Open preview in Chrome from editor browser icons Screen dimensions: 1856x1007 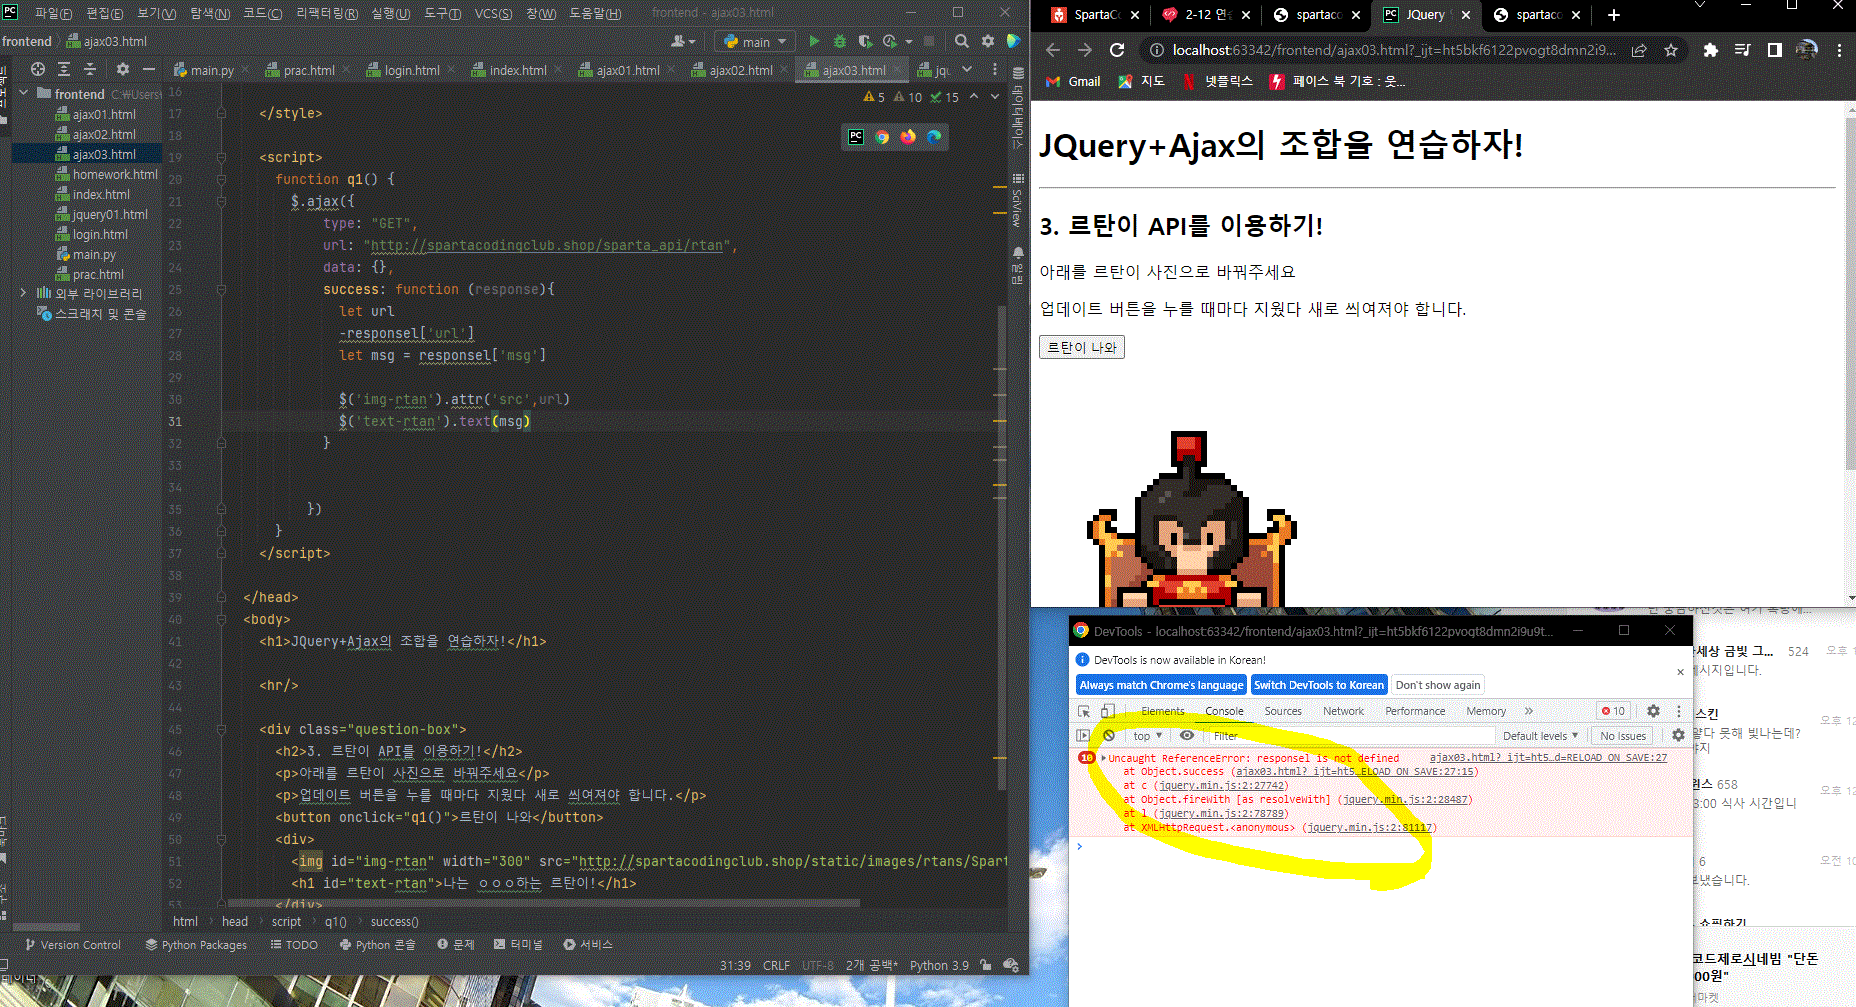882,137
